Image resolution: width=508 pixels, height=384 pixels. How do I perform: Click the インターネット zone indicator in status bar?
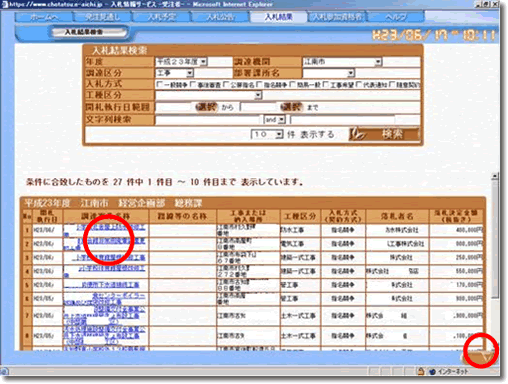tap(450, 371)
